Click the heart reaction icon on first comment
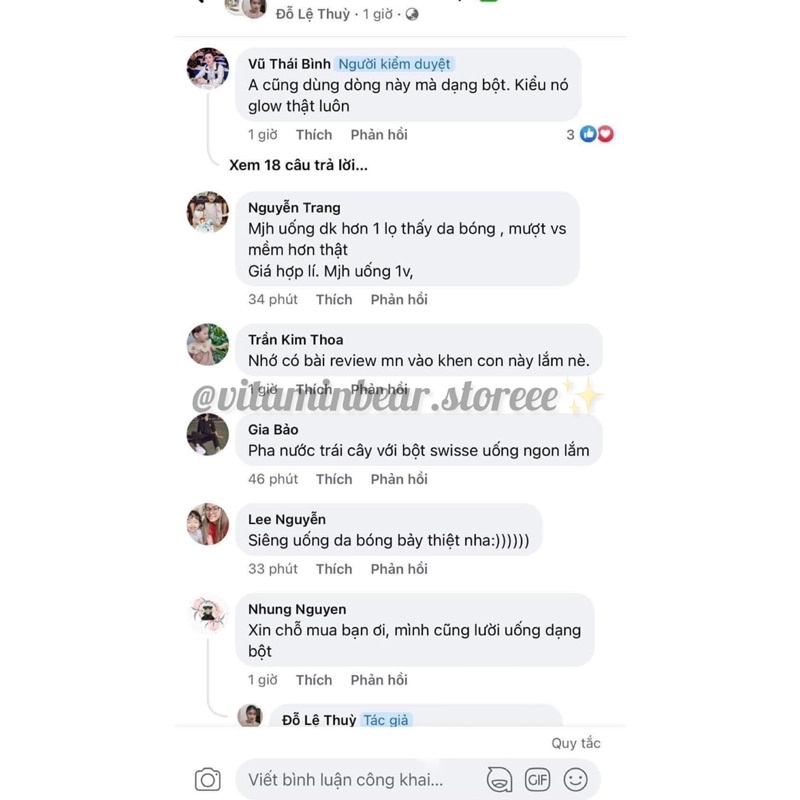This screenshot has height=800, width=800. (x=606, y=134)
